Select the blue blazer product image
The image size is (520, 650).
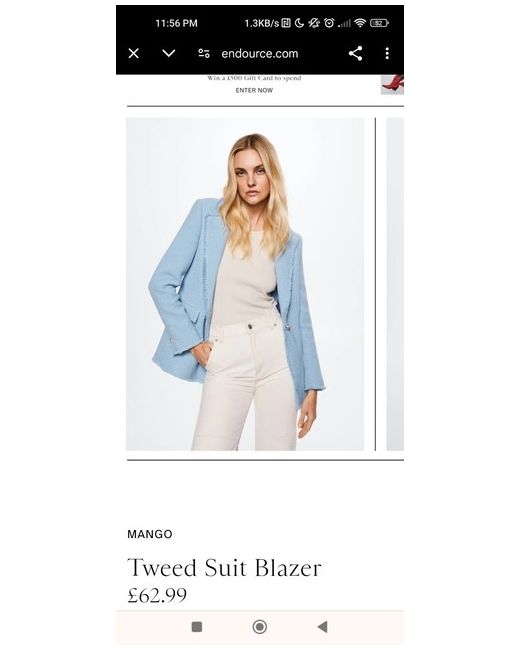click(x=245, y=284)
